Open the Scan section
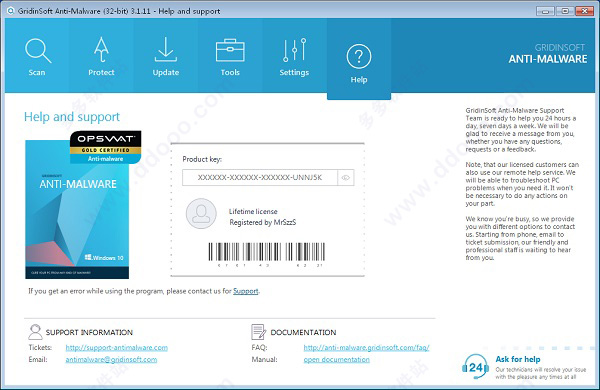Screen dimensions: 600x390 tap(37, 56)
